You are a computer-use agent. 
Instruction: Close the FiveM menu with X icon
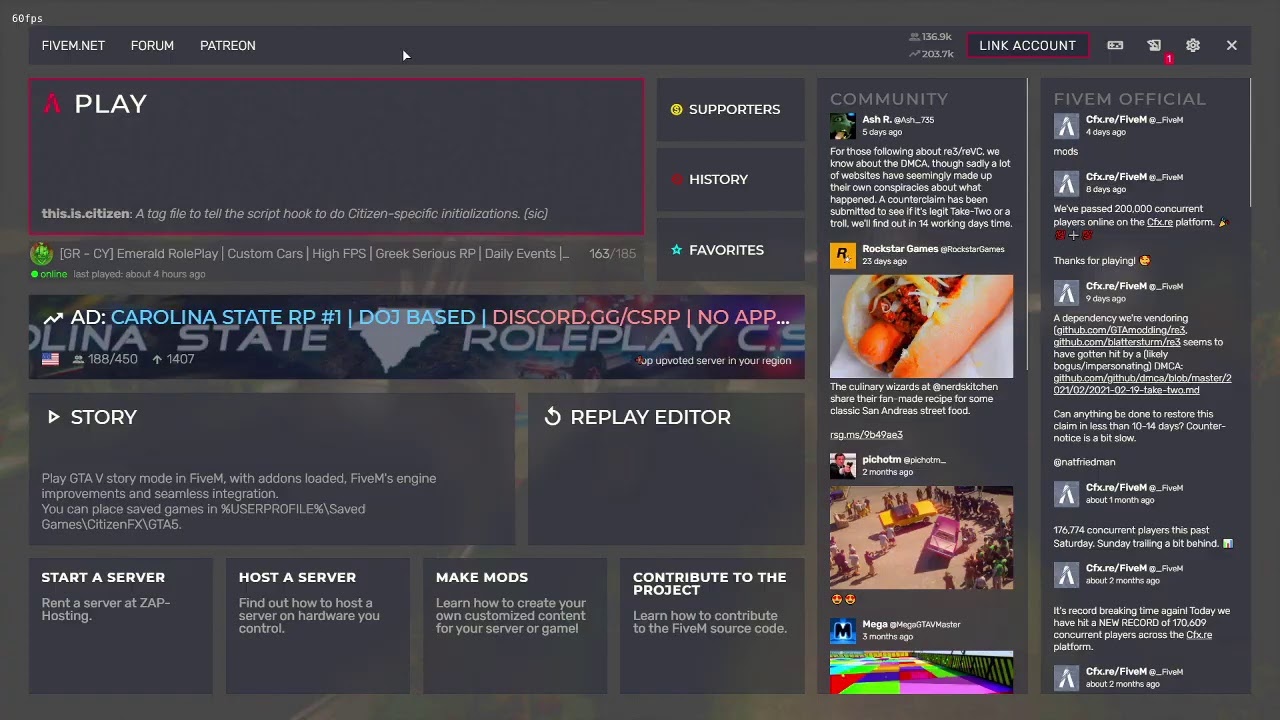(1231, 45)
